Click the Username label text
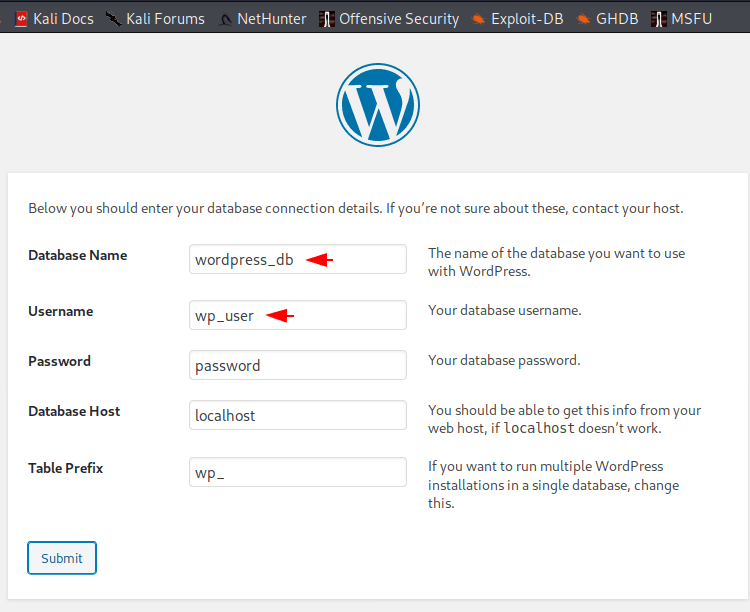The height and width of the screenshot is (612, 750). point(61,311)
